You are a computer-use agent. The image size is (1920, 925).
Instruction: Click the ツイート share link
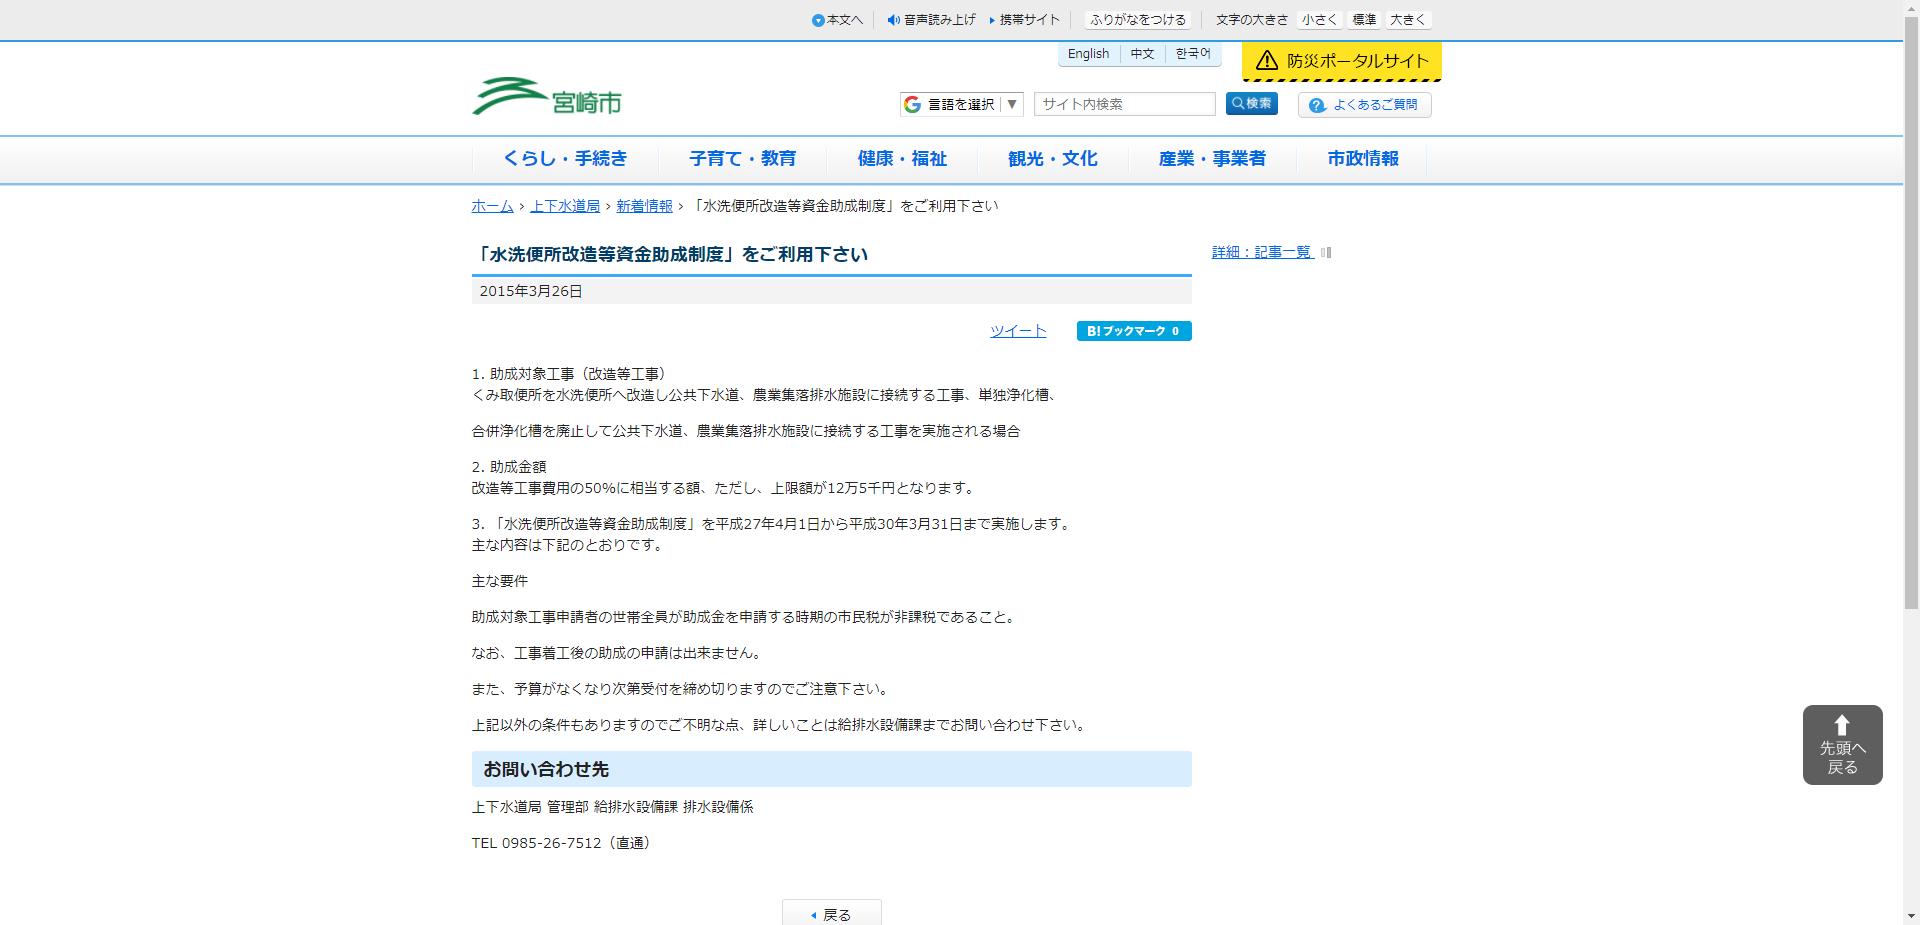coord(1017,330)
